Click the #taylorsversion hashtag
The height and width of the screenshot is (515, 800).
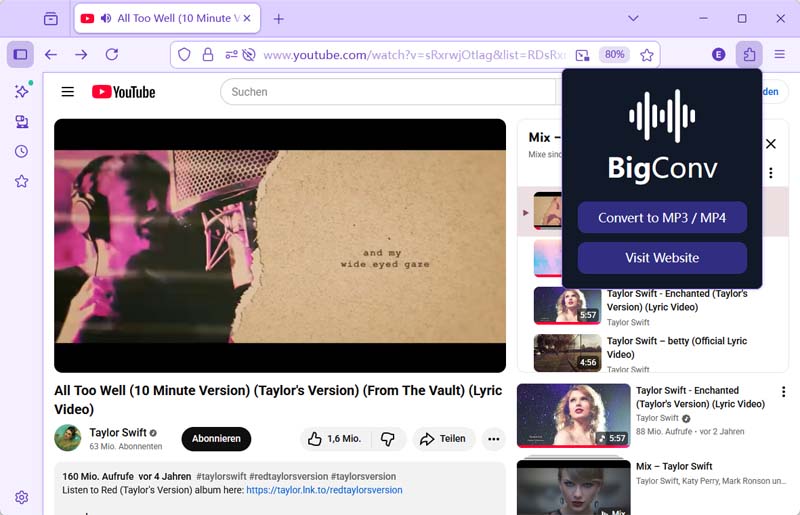pyautogui.click(x=363, y=476)
